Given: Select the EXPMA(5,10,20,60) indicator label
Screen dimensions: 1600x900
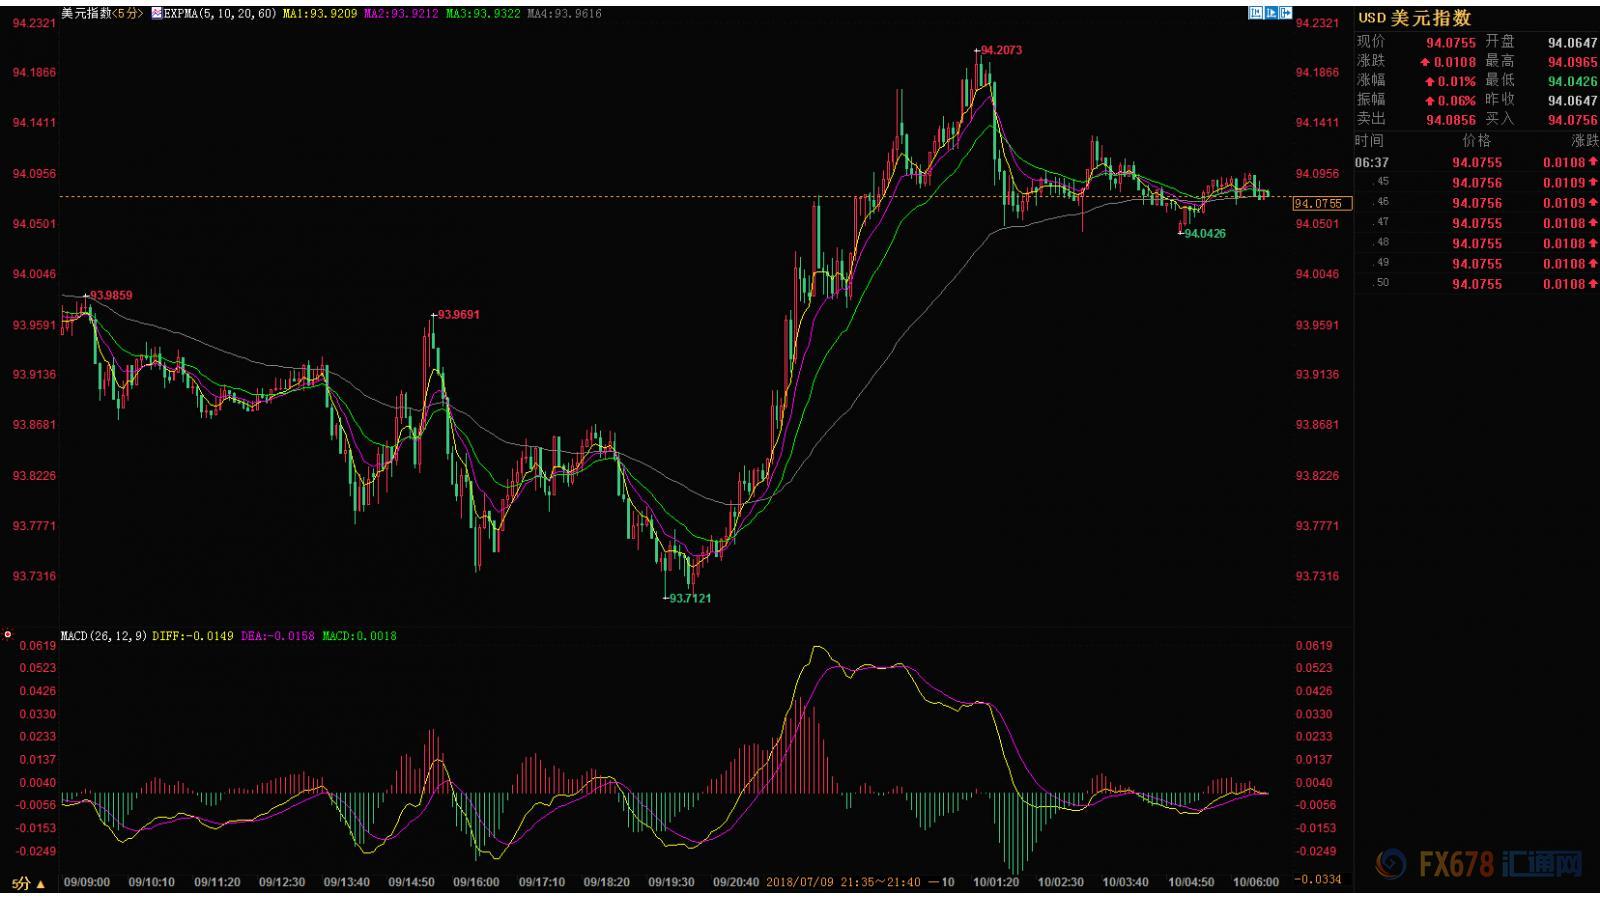Looking at the screenshot, I should coord(220,14).
